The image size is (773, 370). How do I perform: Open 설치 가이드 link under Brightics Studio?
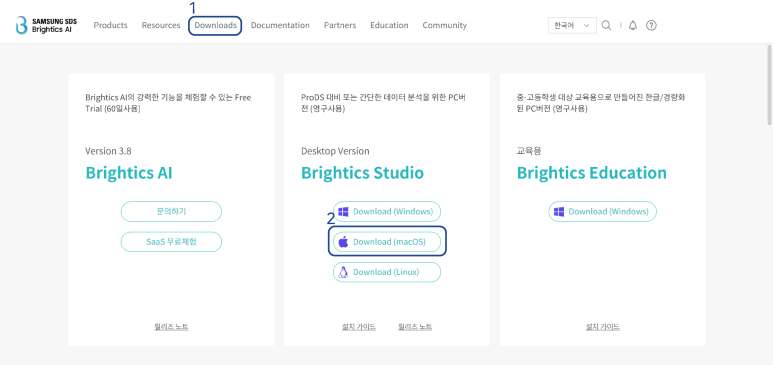358,327
